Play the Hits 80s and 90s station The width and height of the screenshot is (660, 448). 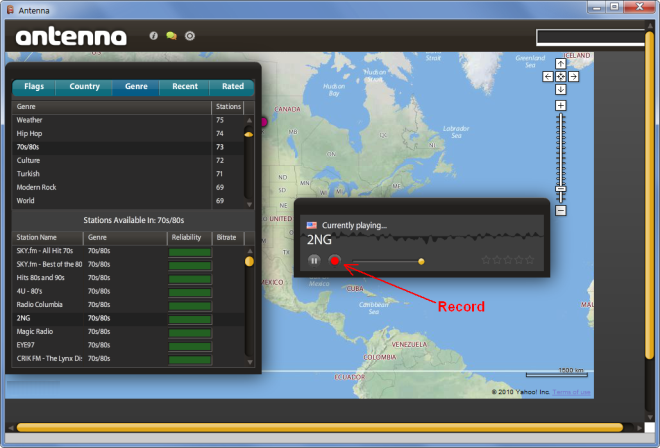128,278
